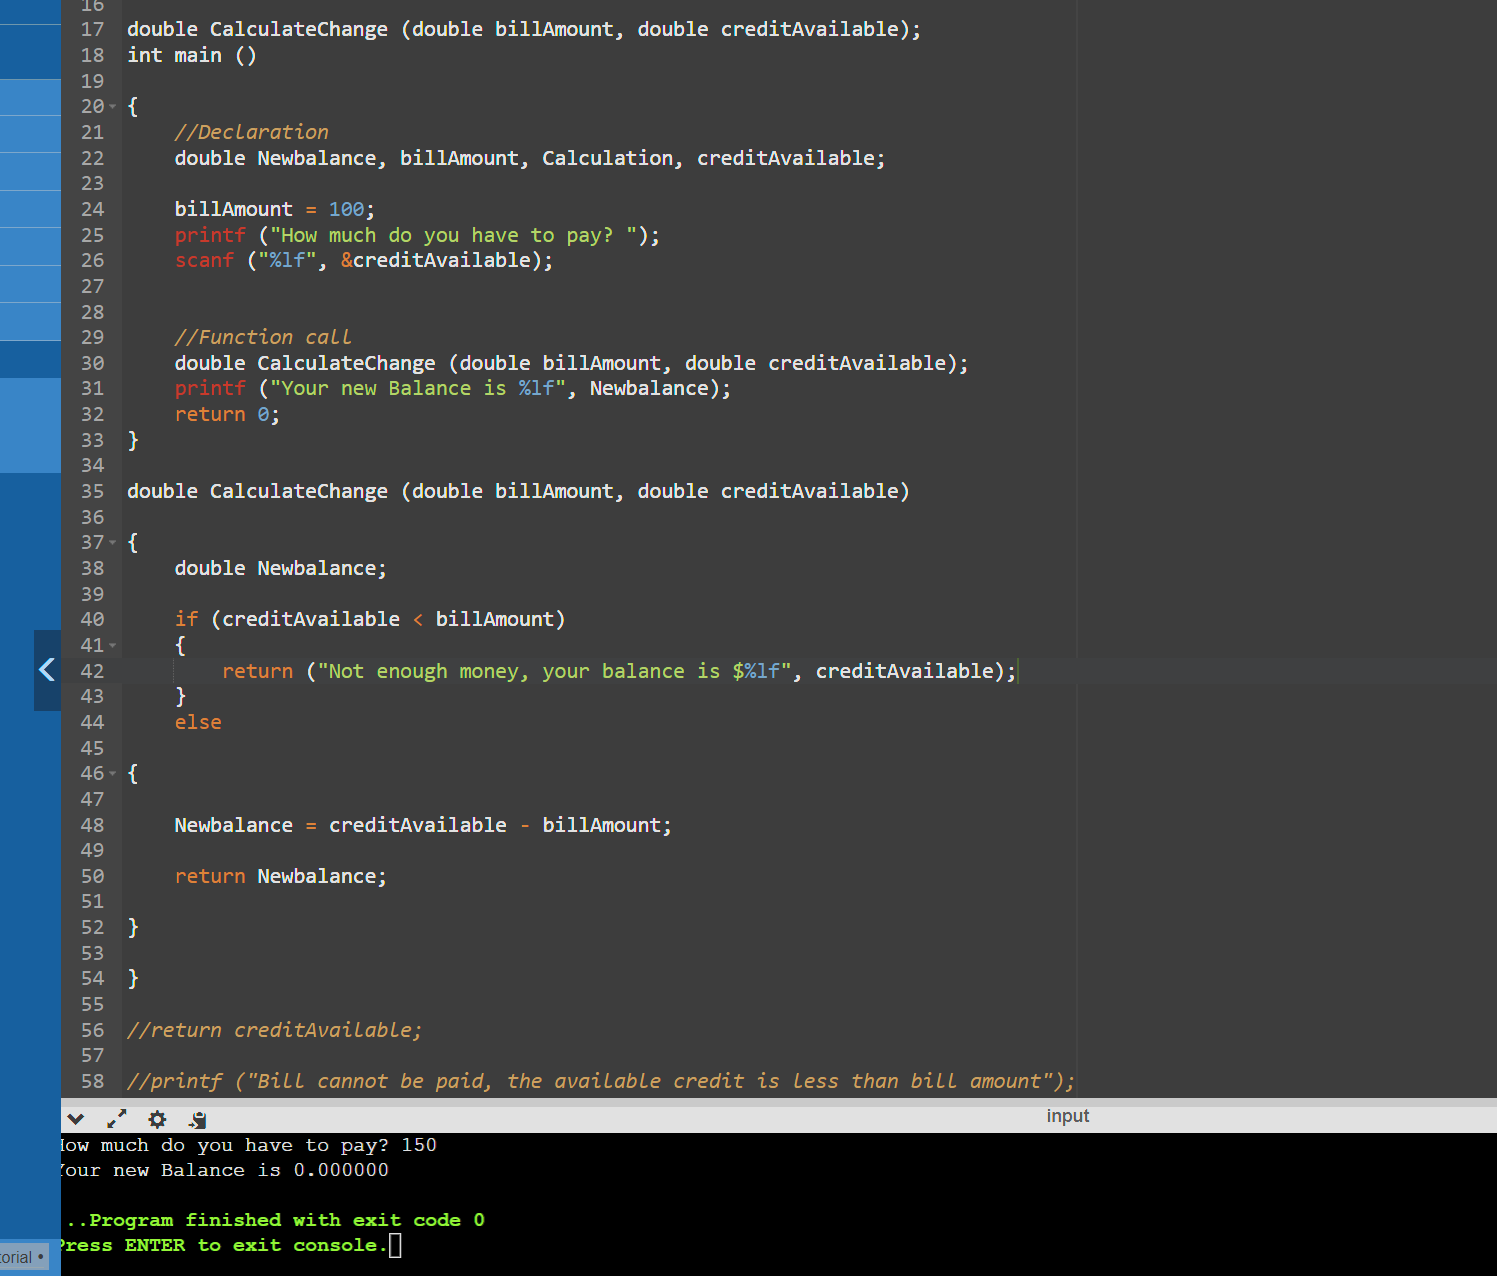The width and height of the screenshot is (1497, 1276).
Task: Fold the main function block at line 20
Action: (111, 106)
